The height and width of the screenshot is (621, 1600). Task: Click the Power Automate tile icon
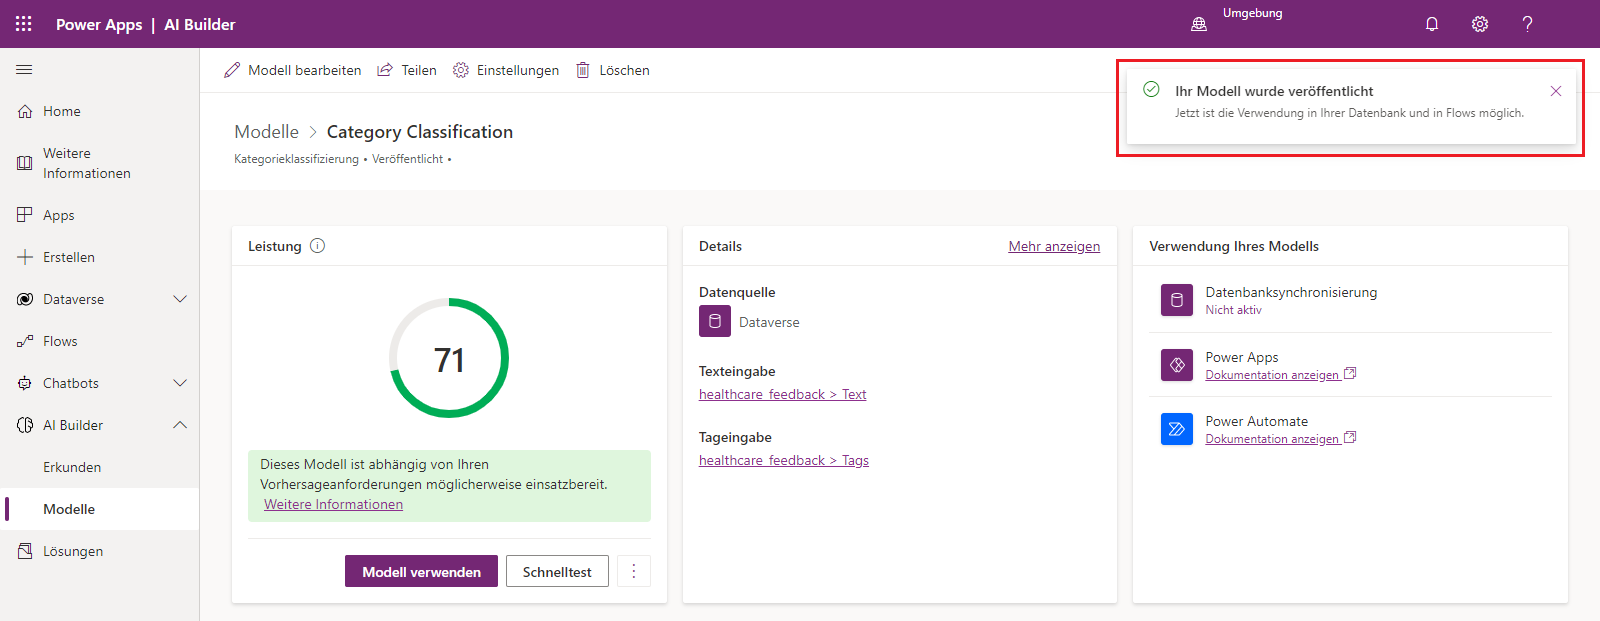tap(1177, 429)
